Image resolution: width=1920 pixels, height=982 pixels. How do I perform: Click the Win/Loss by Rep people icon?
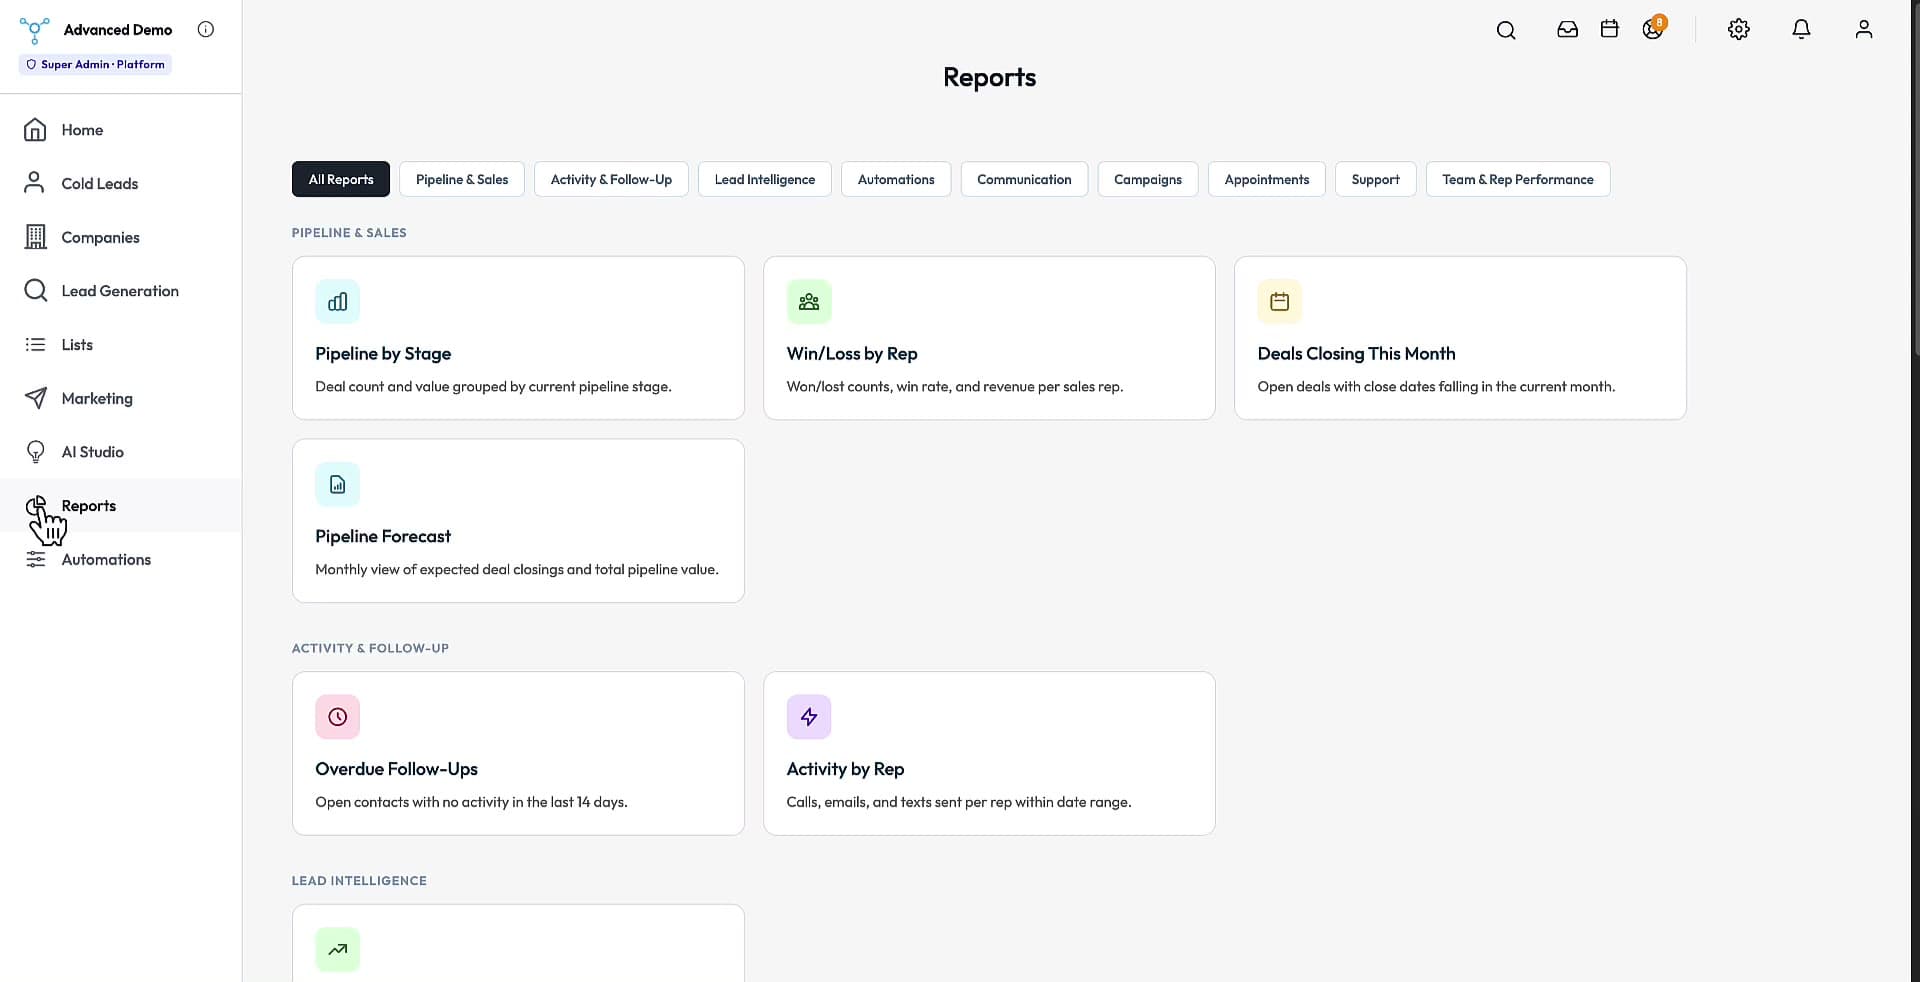click(809, 302)
